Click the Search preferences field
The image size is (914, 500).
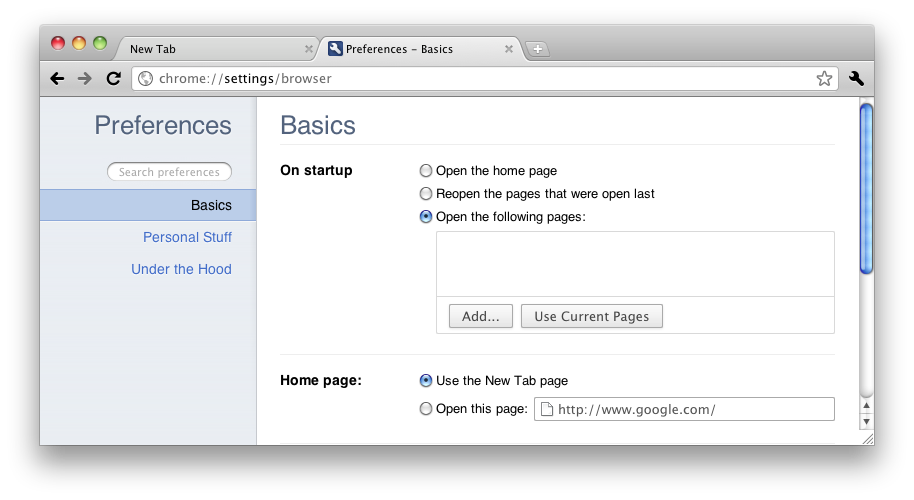(x=169, y=172)
